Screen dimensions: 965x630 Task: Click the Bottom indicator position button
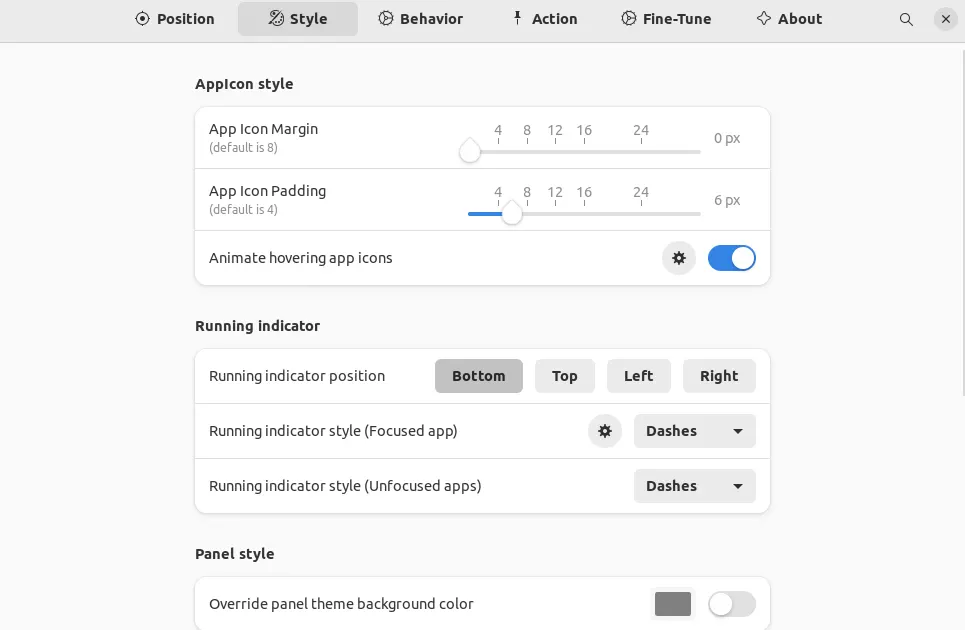click(x=478, y=376)
